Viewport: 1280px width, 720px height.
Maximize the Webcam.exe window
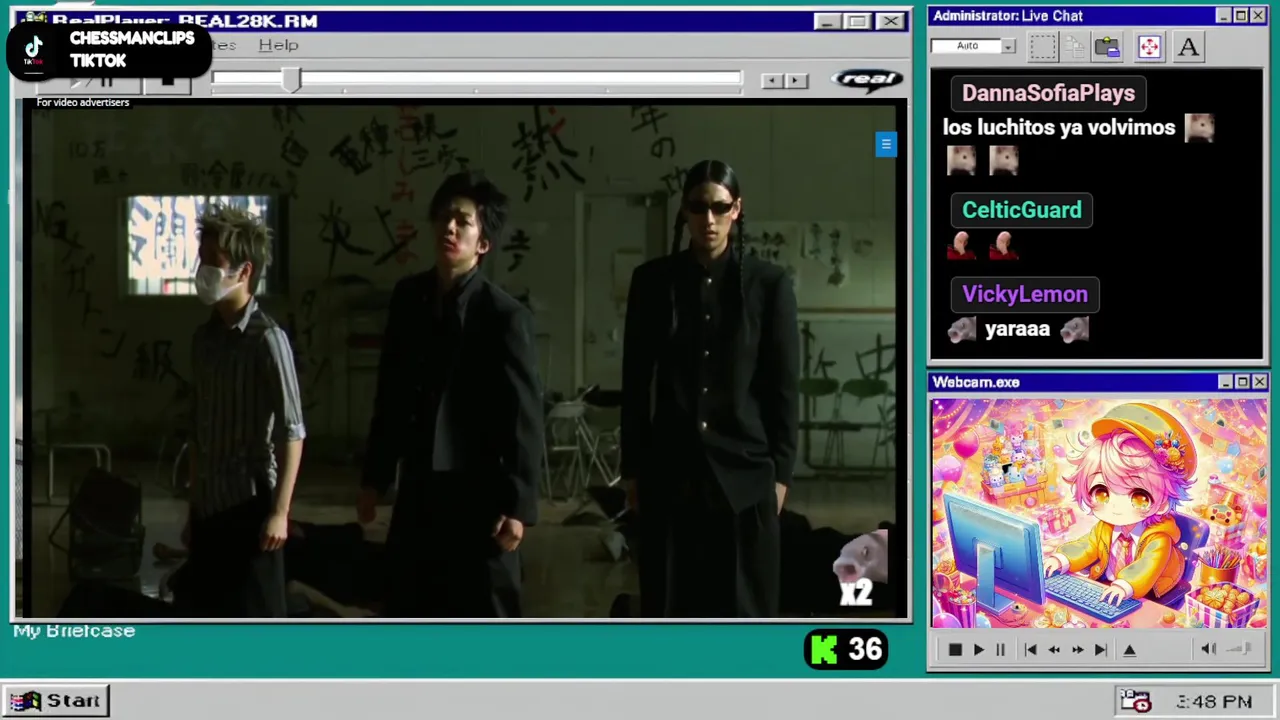[x=1242, y=382]
